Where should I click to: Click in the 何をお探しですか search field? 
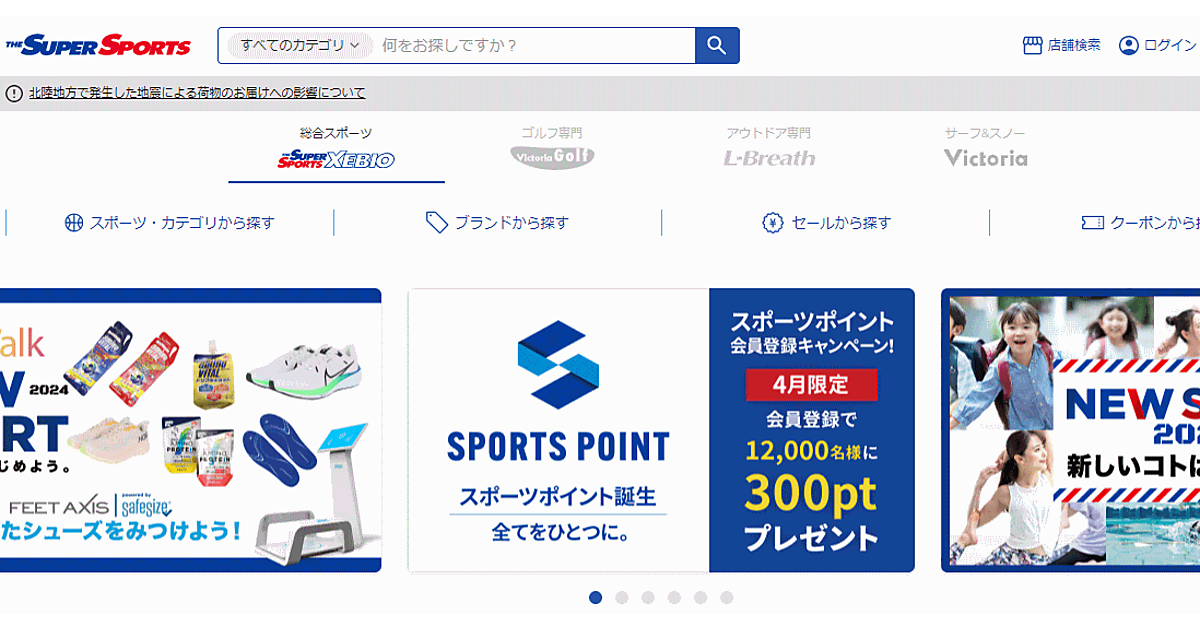[x=535, y=45]
